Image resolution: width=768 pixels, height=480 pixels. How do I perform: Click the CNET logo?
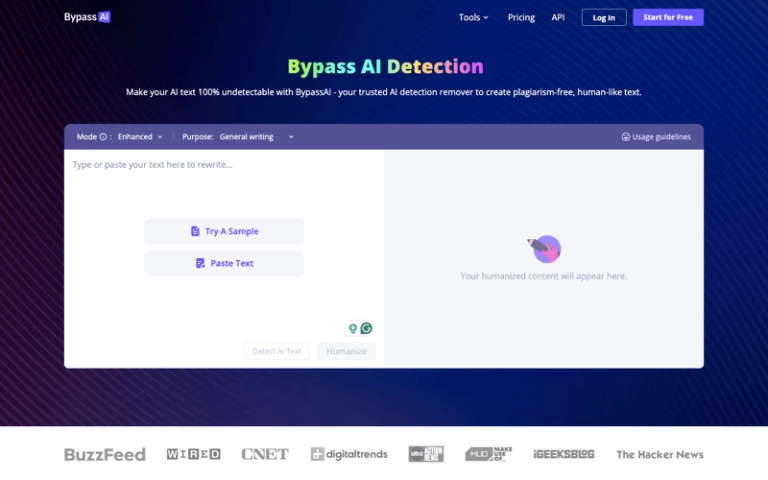click(265, 454)
